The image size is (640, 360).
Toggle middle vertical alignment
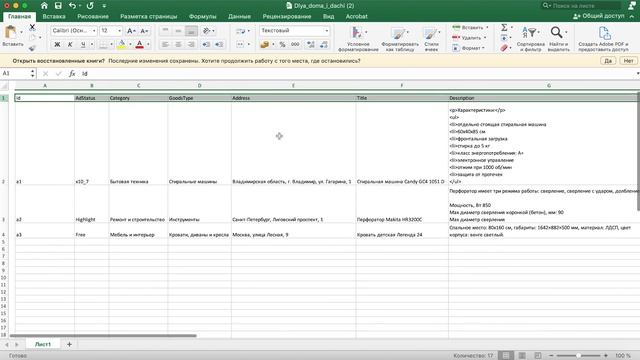tap(178, 31)
